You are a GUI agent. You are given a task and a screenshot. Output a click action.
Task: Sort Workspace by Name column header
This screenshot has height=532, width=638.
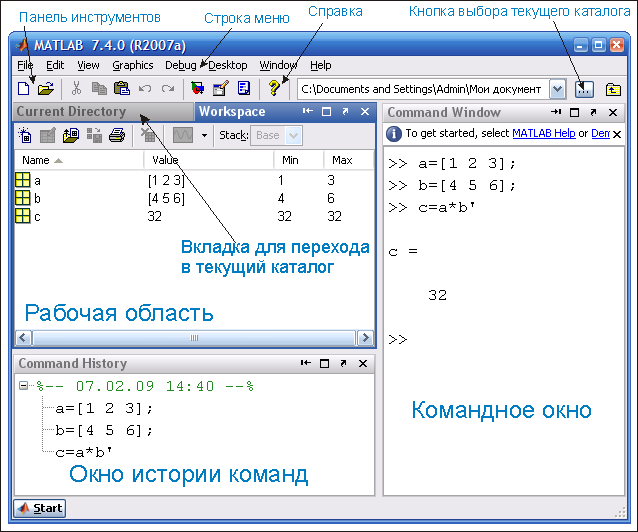coord(79,160)
